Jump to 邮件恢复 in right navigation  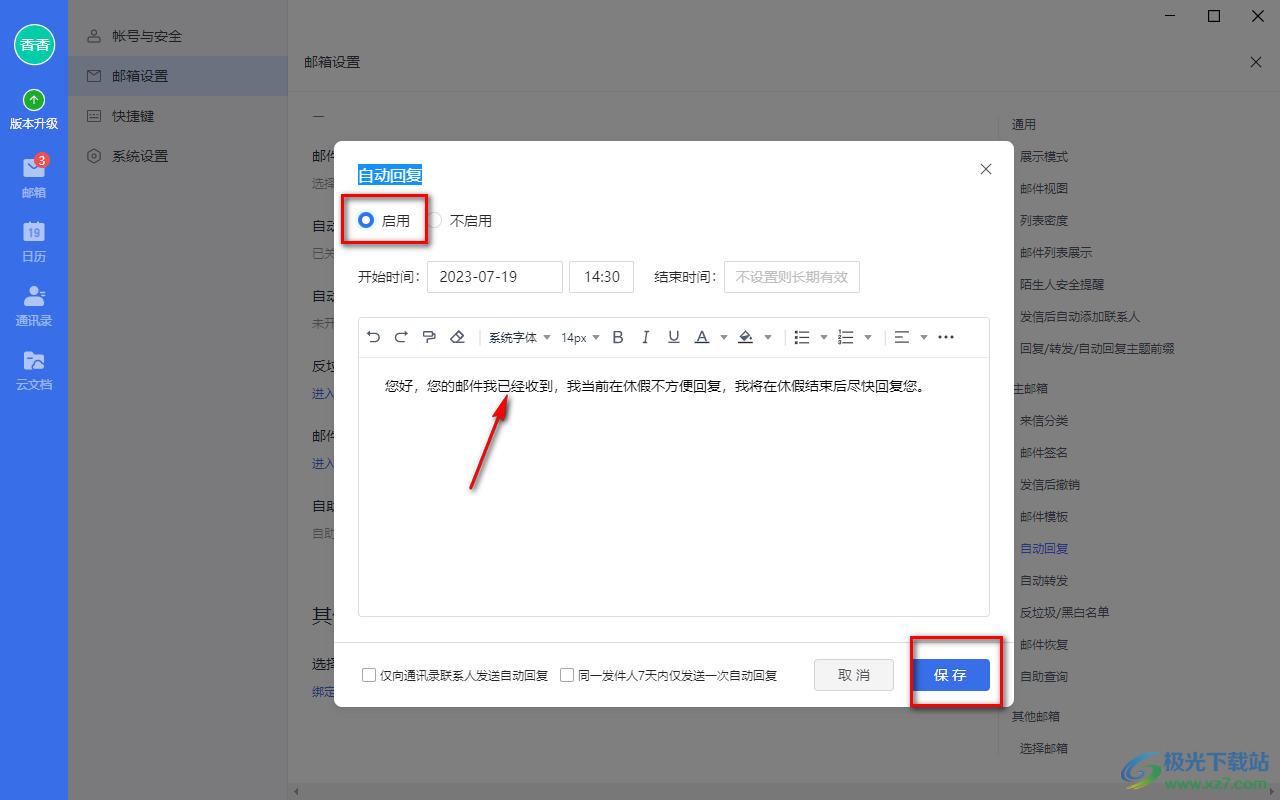coord(1044,645)
